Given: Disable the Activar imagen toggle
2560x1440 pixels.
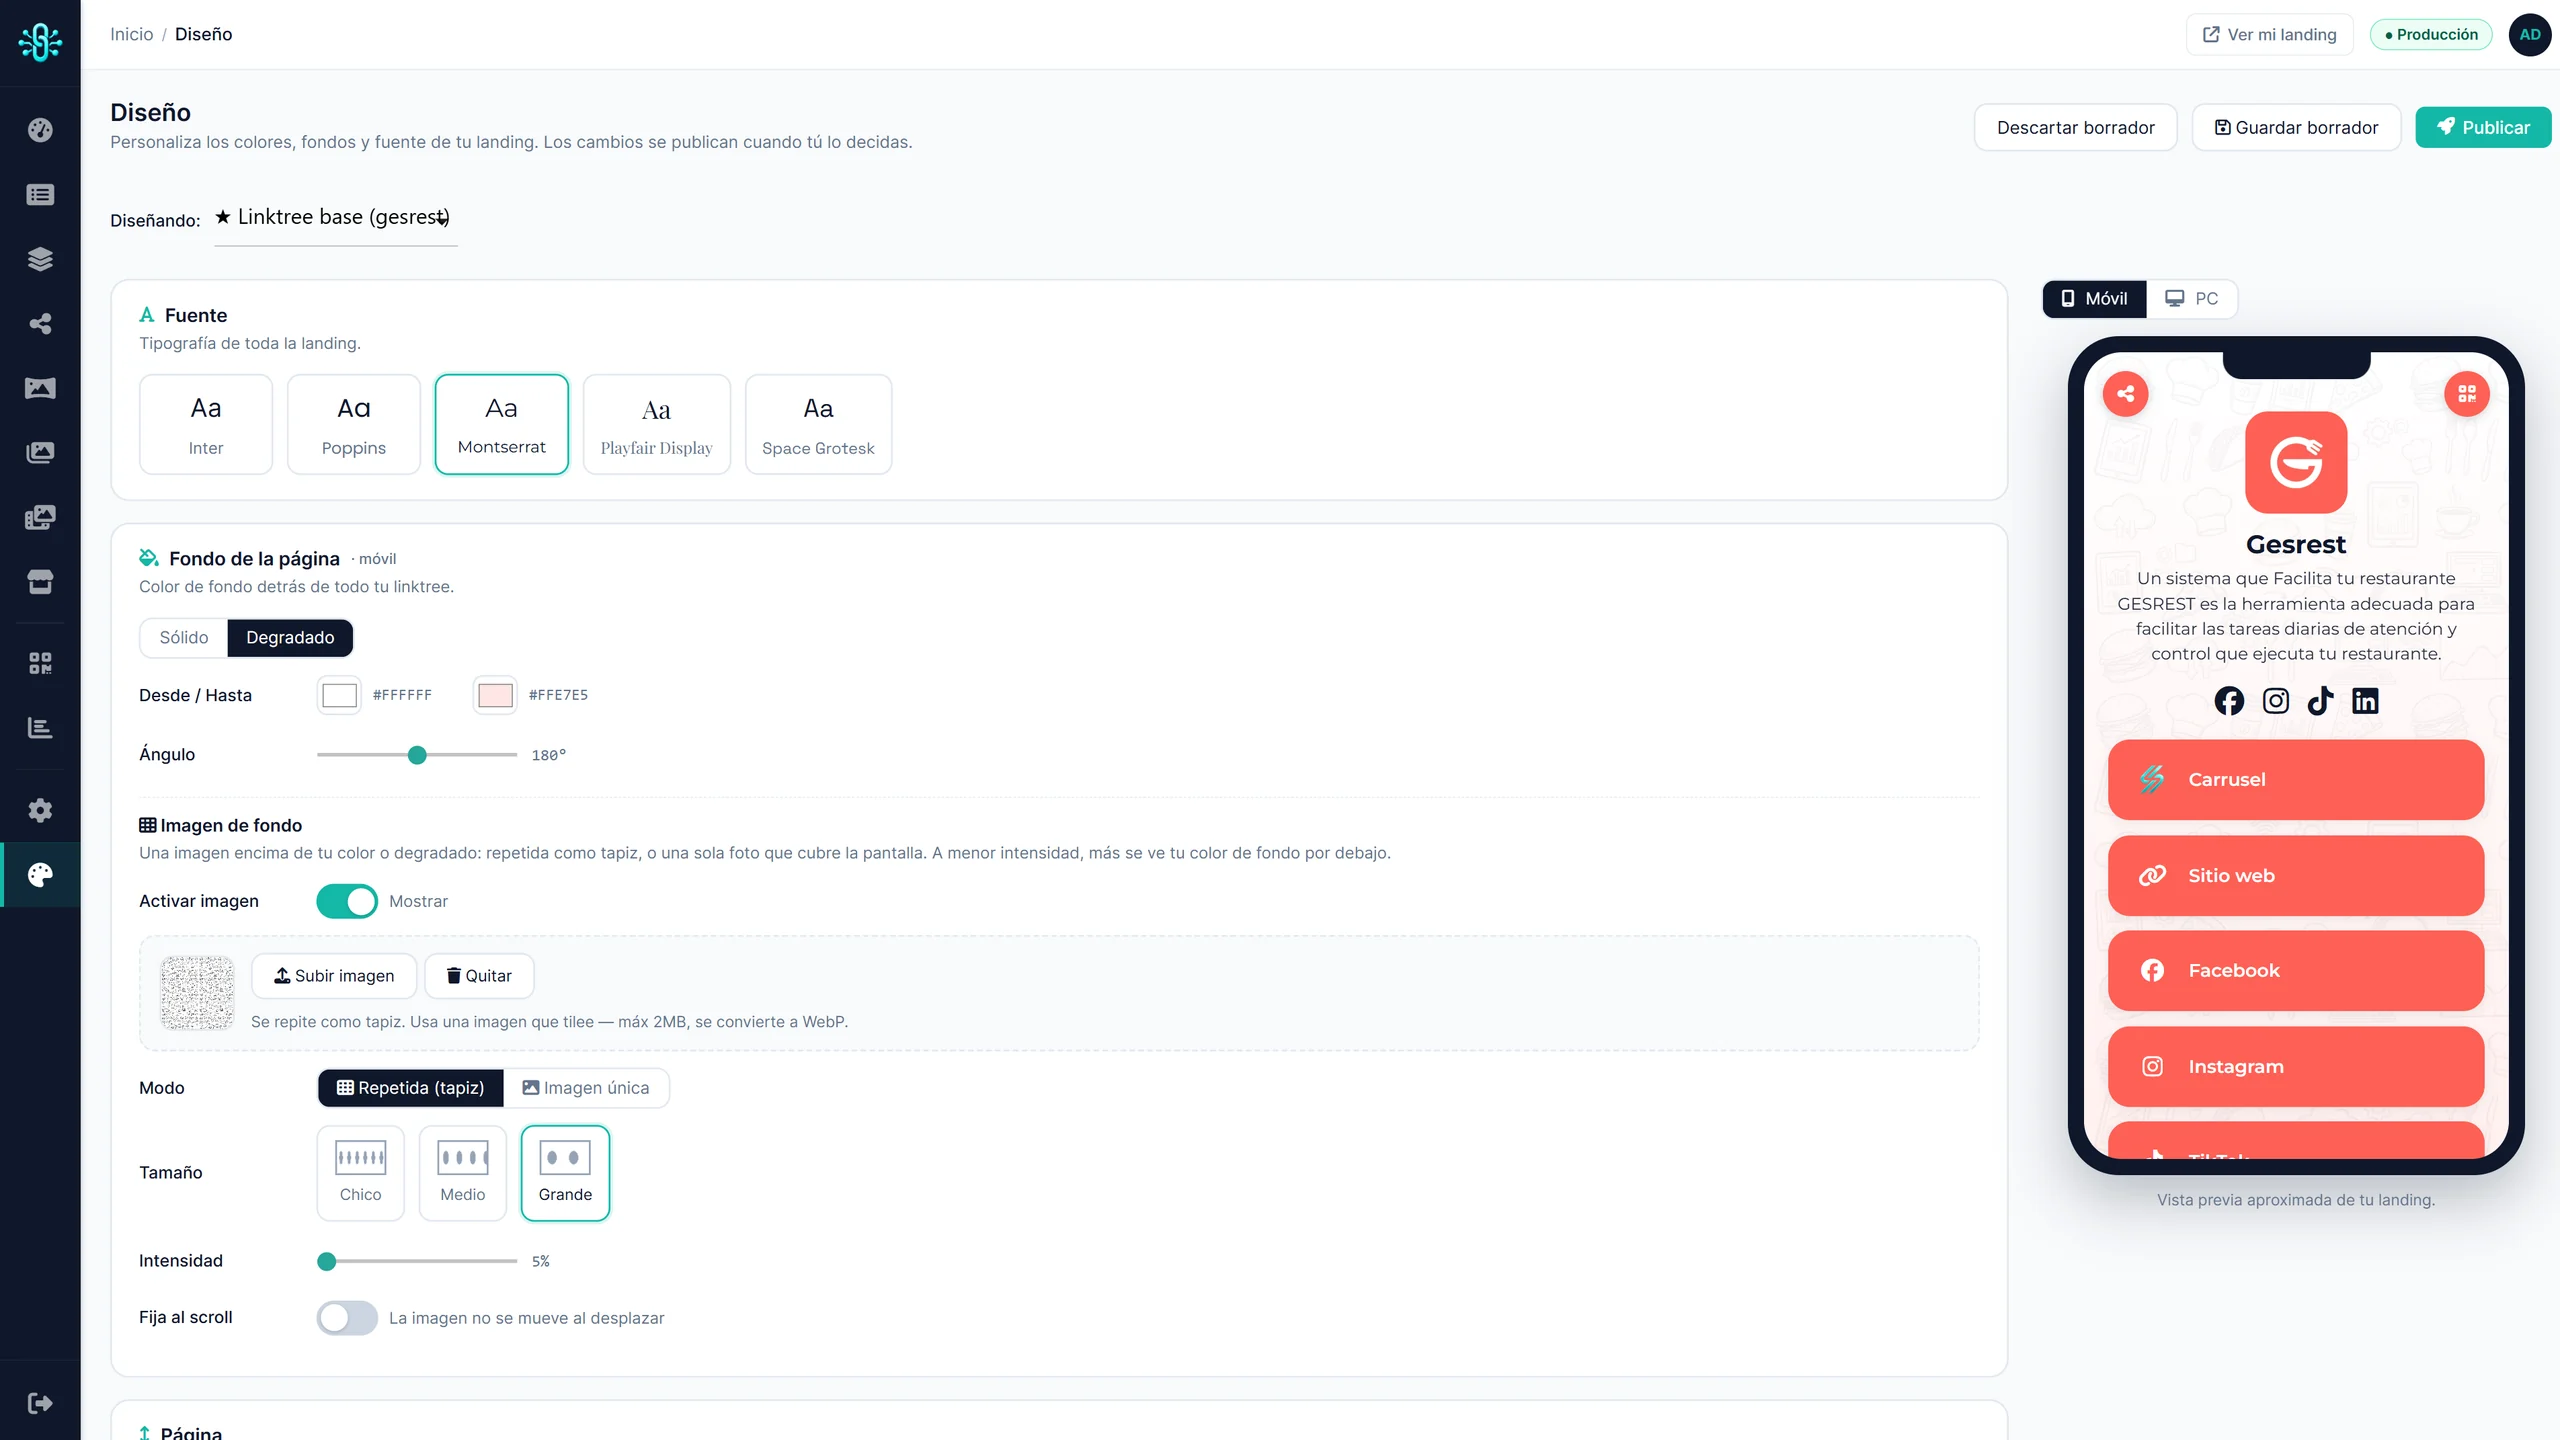Looking at the screenshot, I should [347, 901].
